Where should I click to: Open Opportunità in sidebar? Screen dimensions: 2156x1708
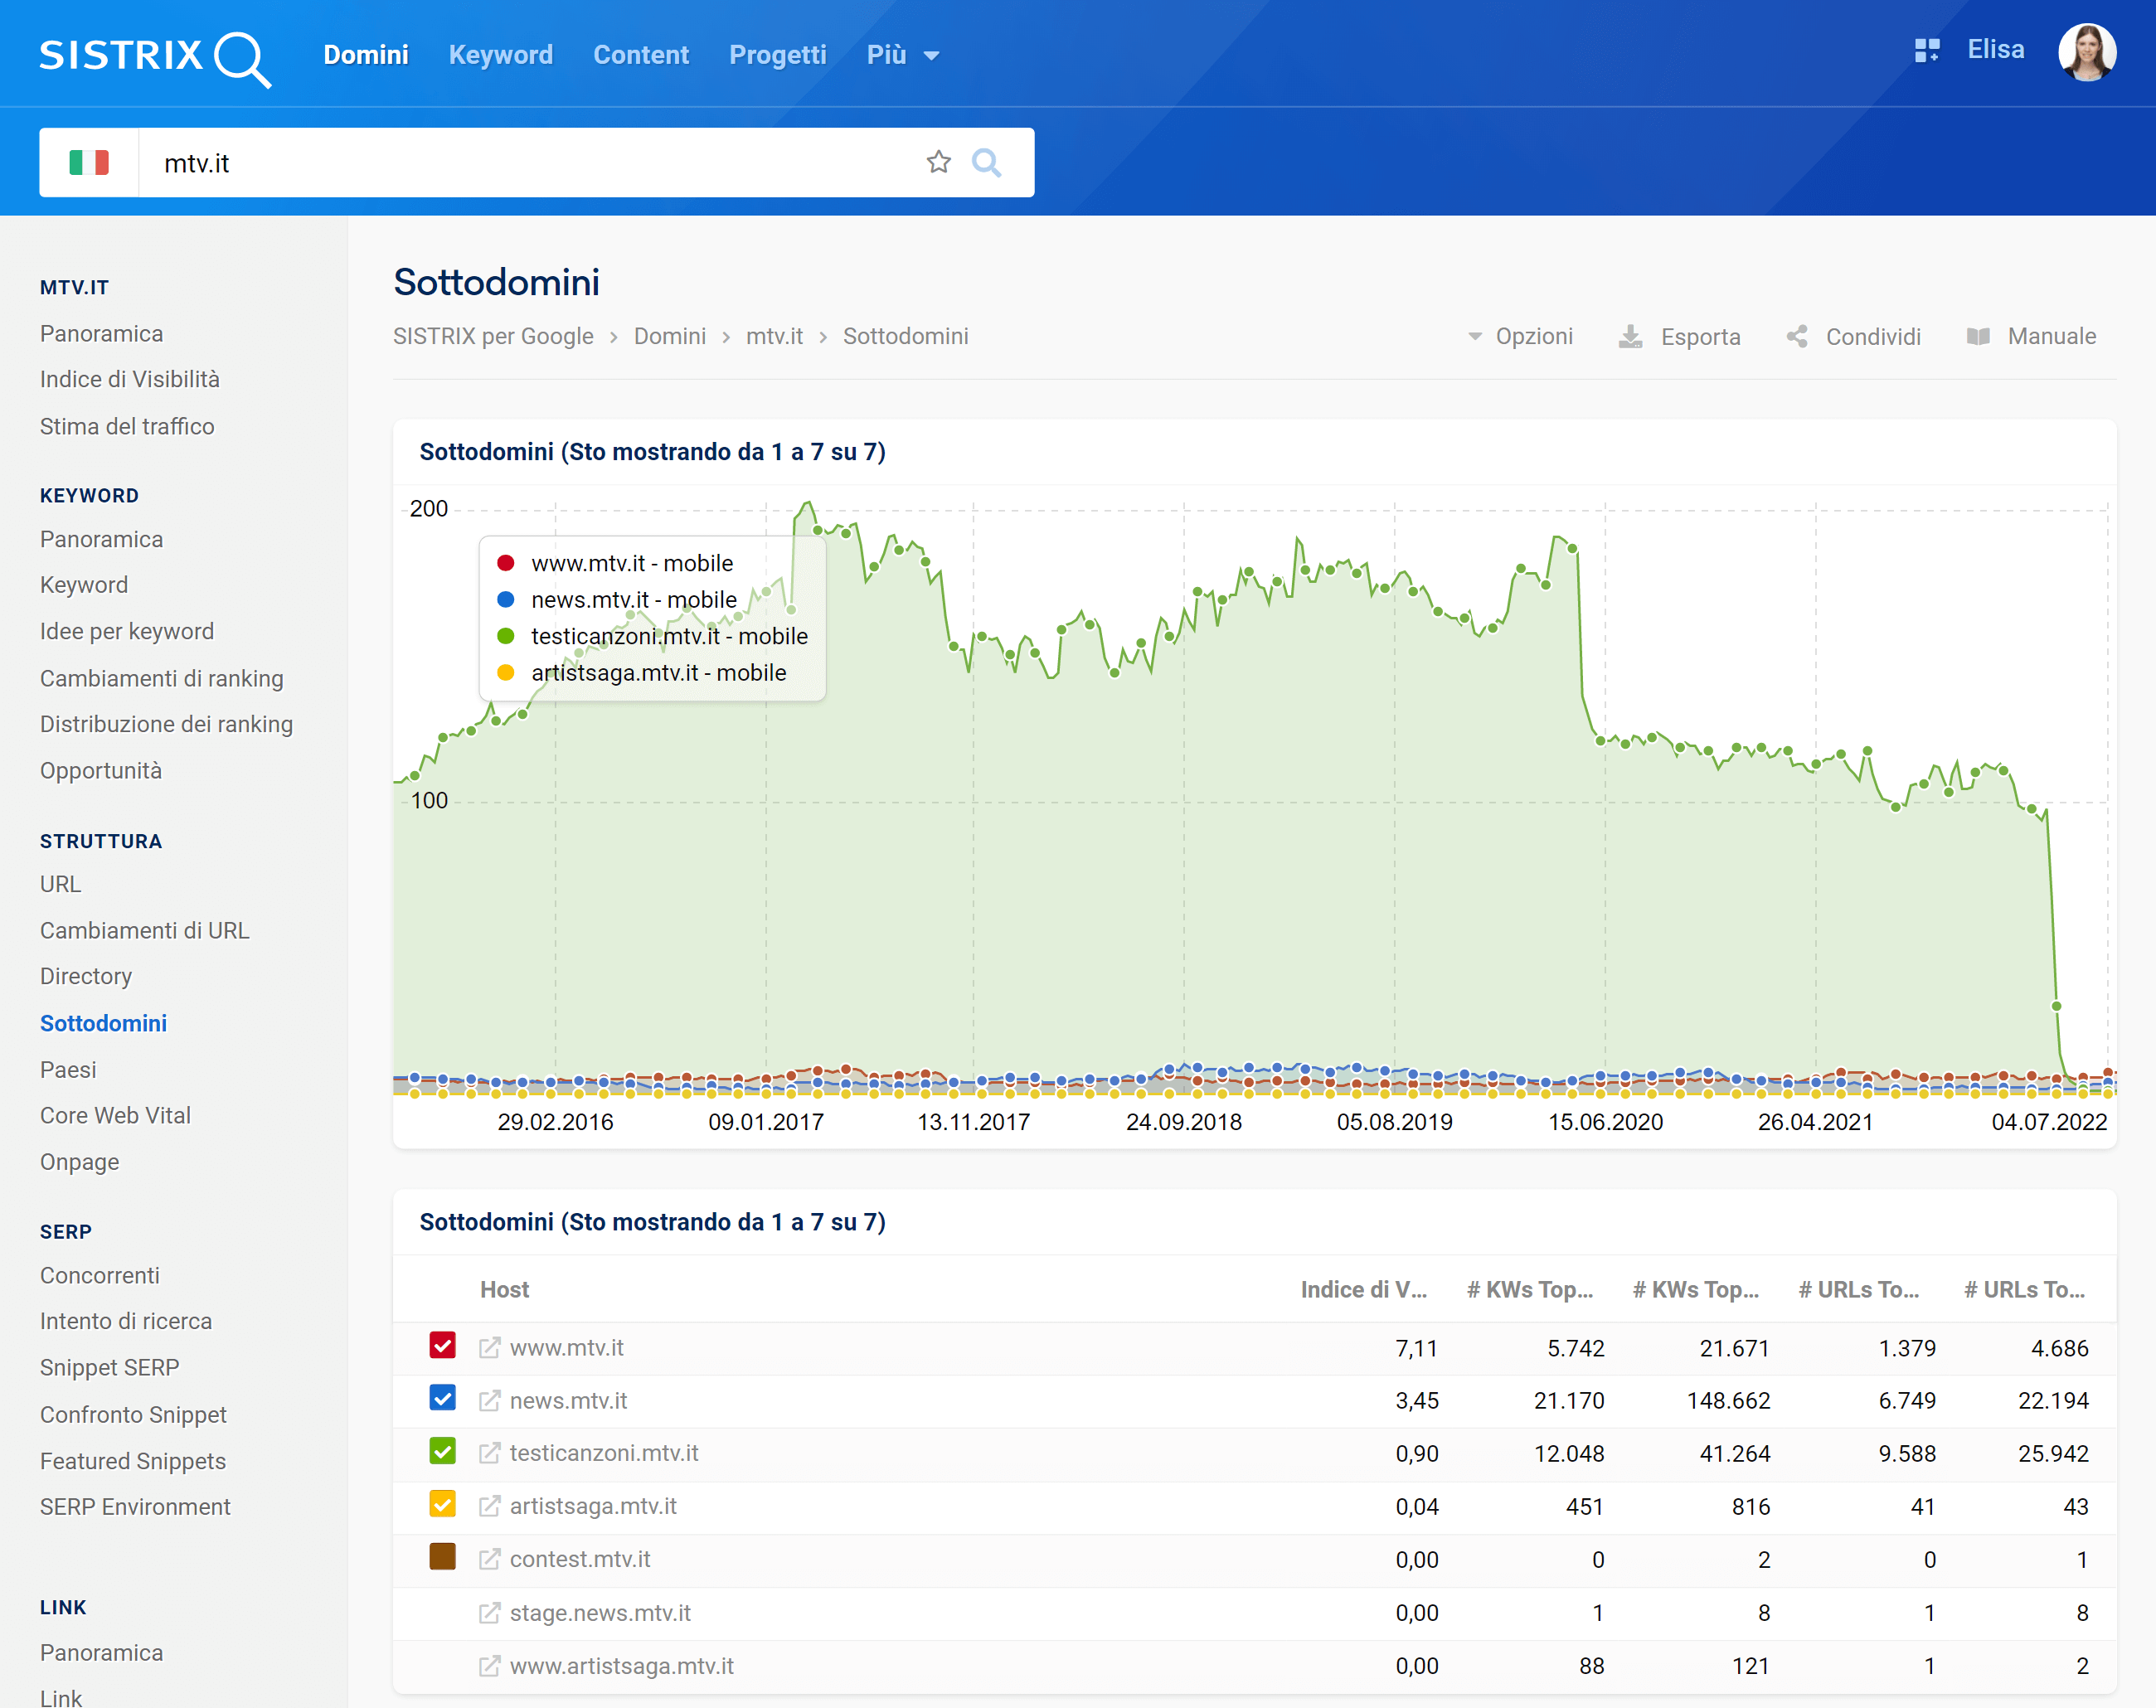tap(101, 771)
